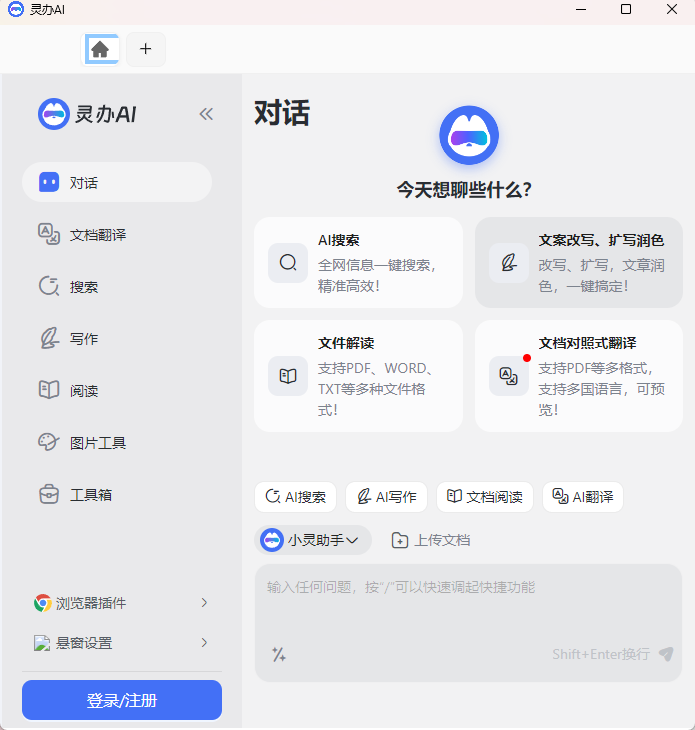
Task: Open 搜索 in the sidebar
Action: tap(117, 286)
